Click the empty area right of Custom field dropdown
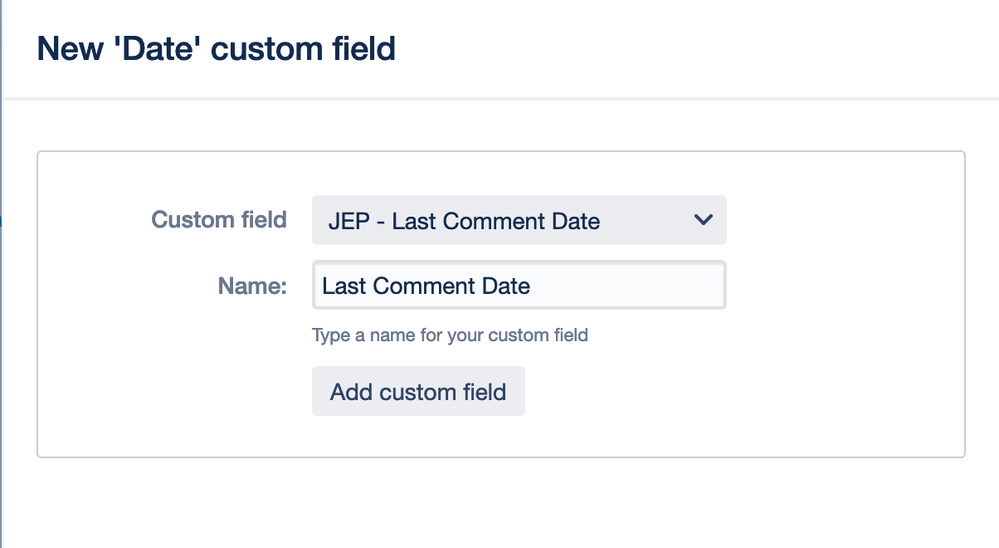Image resolution: width=999 pixels, height=548 pixels. click(840, 220)
